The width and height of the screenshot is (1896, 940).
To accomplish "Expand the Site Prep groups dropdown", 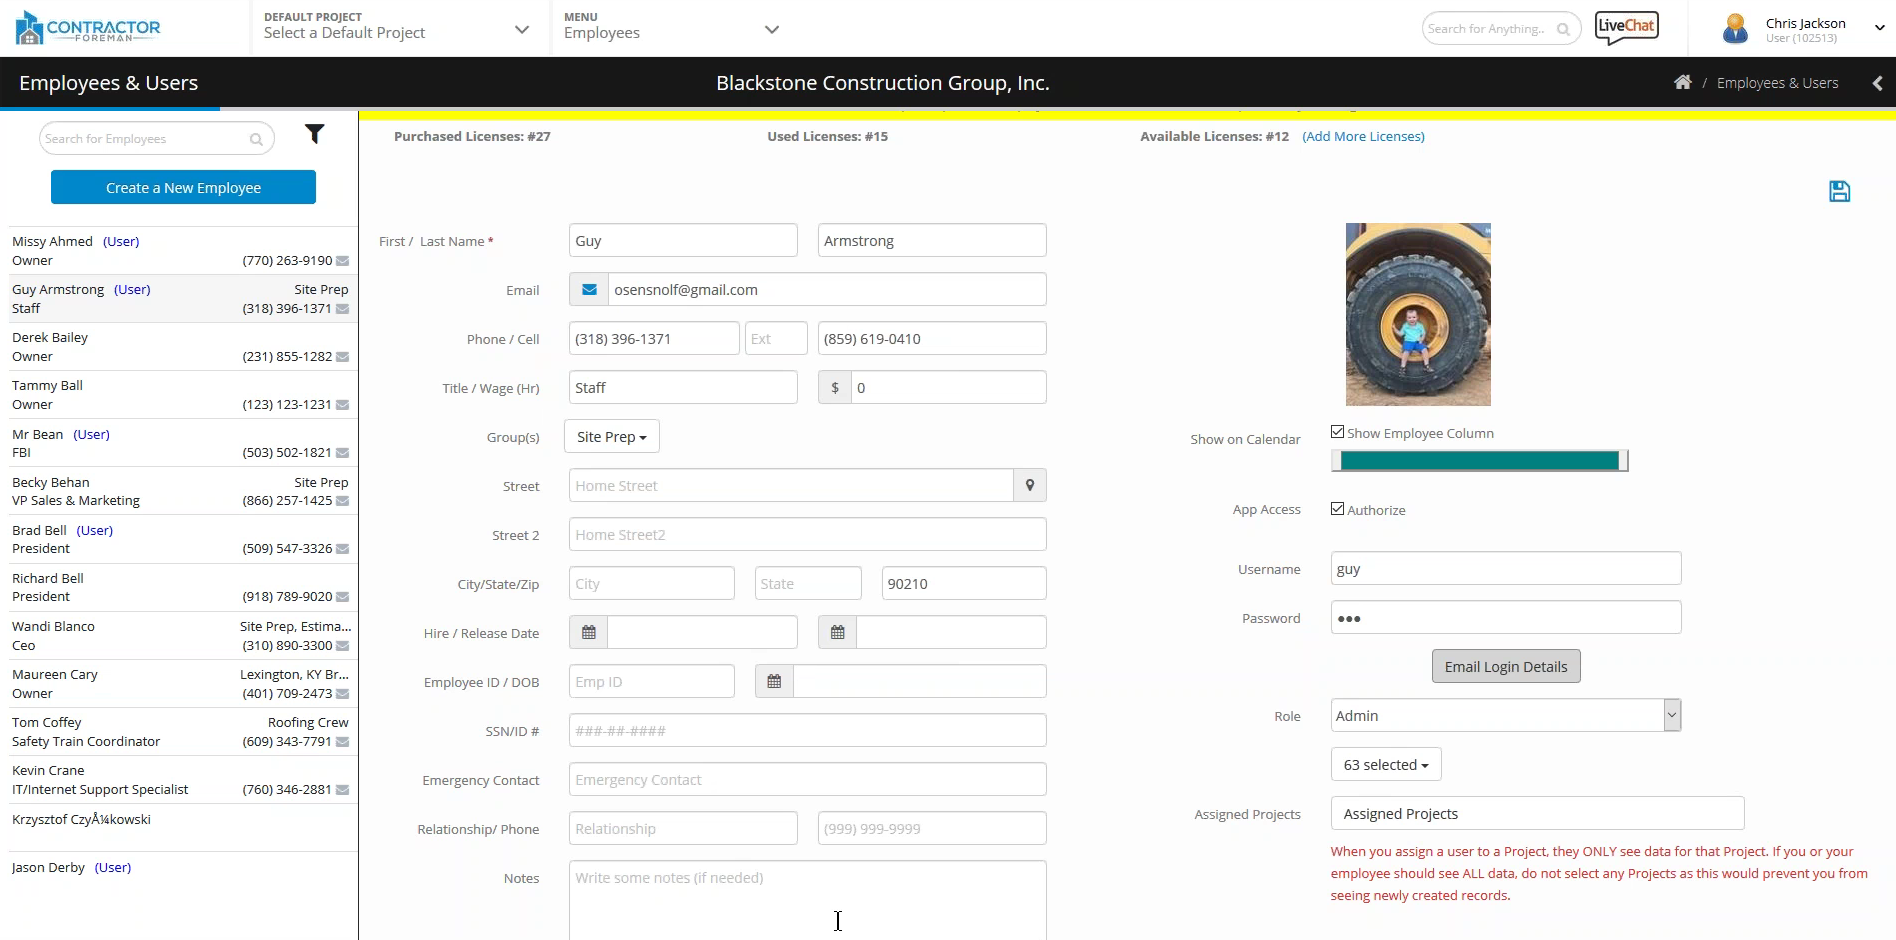I will pyautogui.click(x=611, y=437).
